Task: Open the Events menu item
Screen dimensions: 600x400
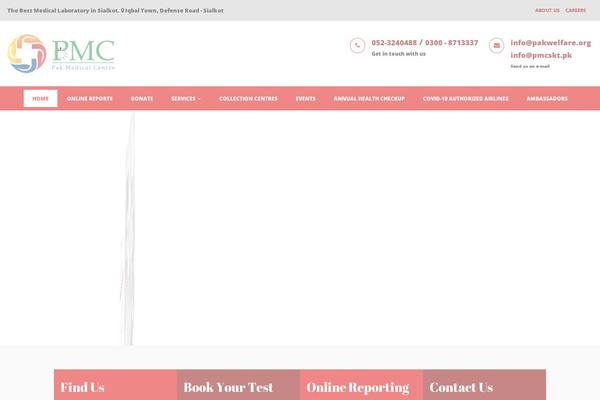Action: tap(305, 98)
